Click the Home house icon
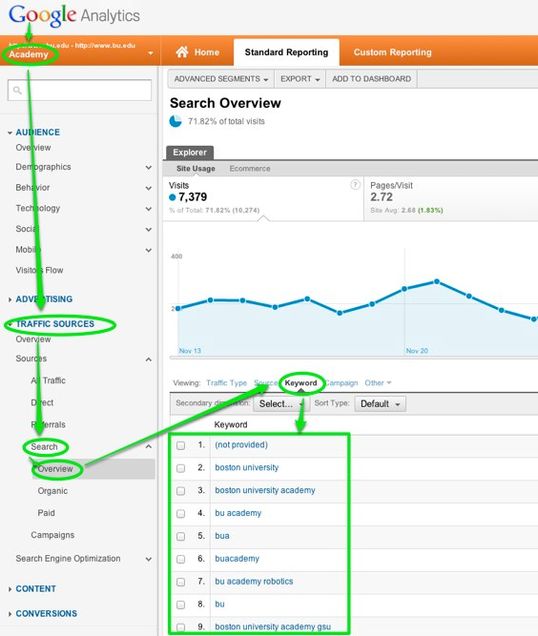The image size is (538, 636). pos(182,52)
